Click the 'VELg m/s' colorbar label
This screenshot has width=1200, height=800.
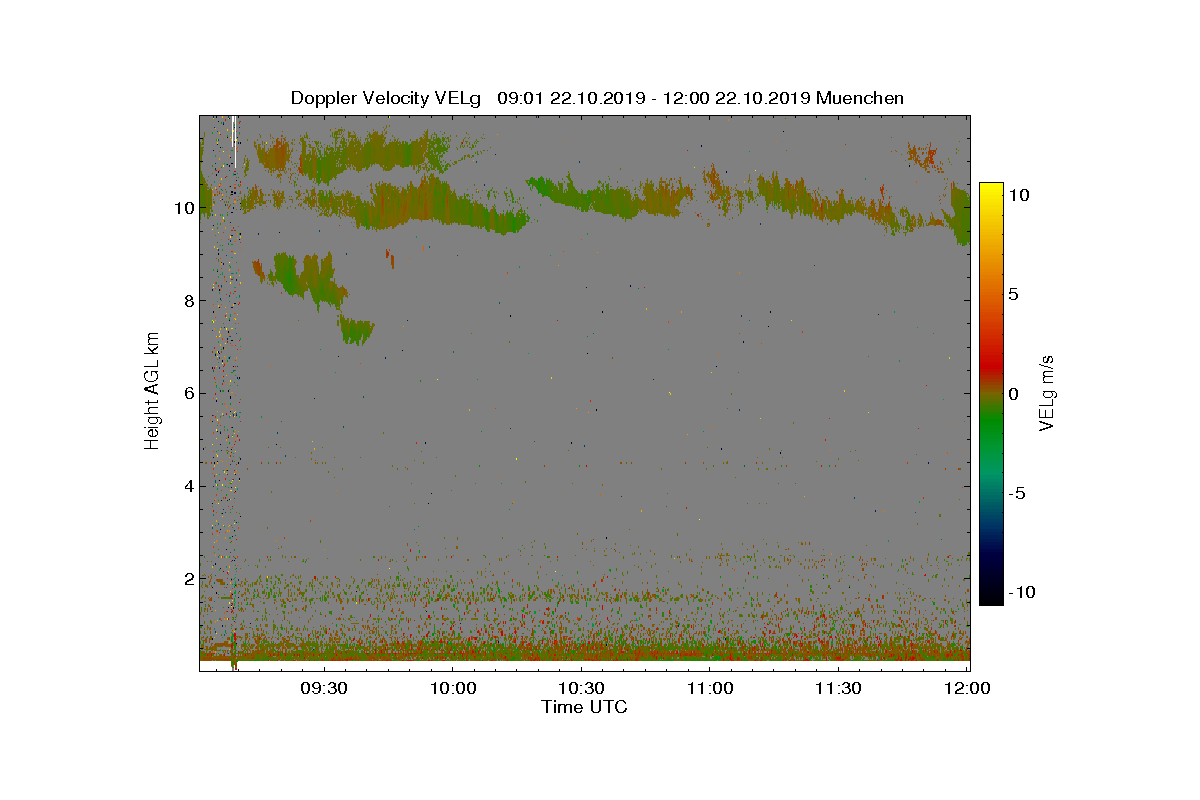tap(1047, 392)
